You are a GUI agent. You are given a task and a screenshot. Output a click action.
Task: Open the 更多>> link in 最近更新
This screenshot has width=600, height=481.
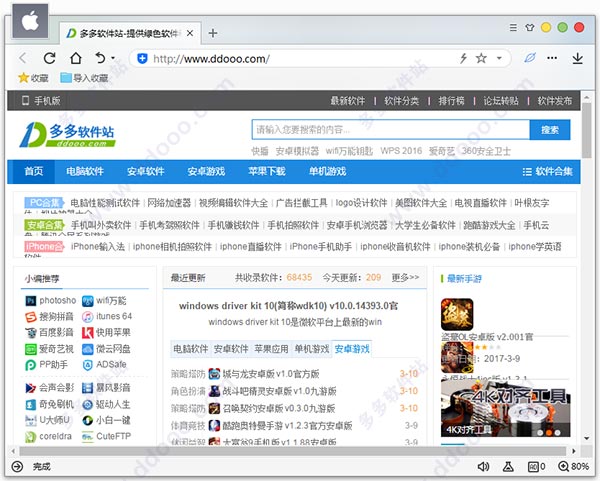tap(405, 277)
